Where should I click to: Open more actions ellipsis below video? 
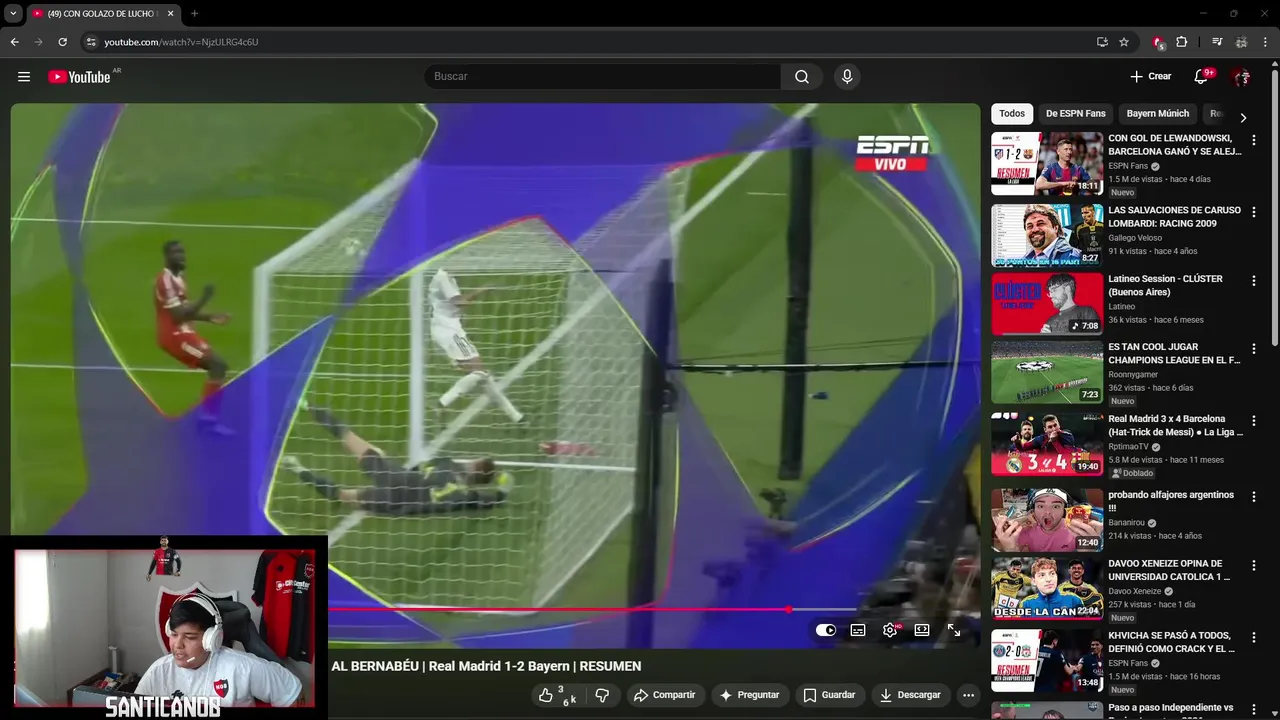(x=968, y=695)
